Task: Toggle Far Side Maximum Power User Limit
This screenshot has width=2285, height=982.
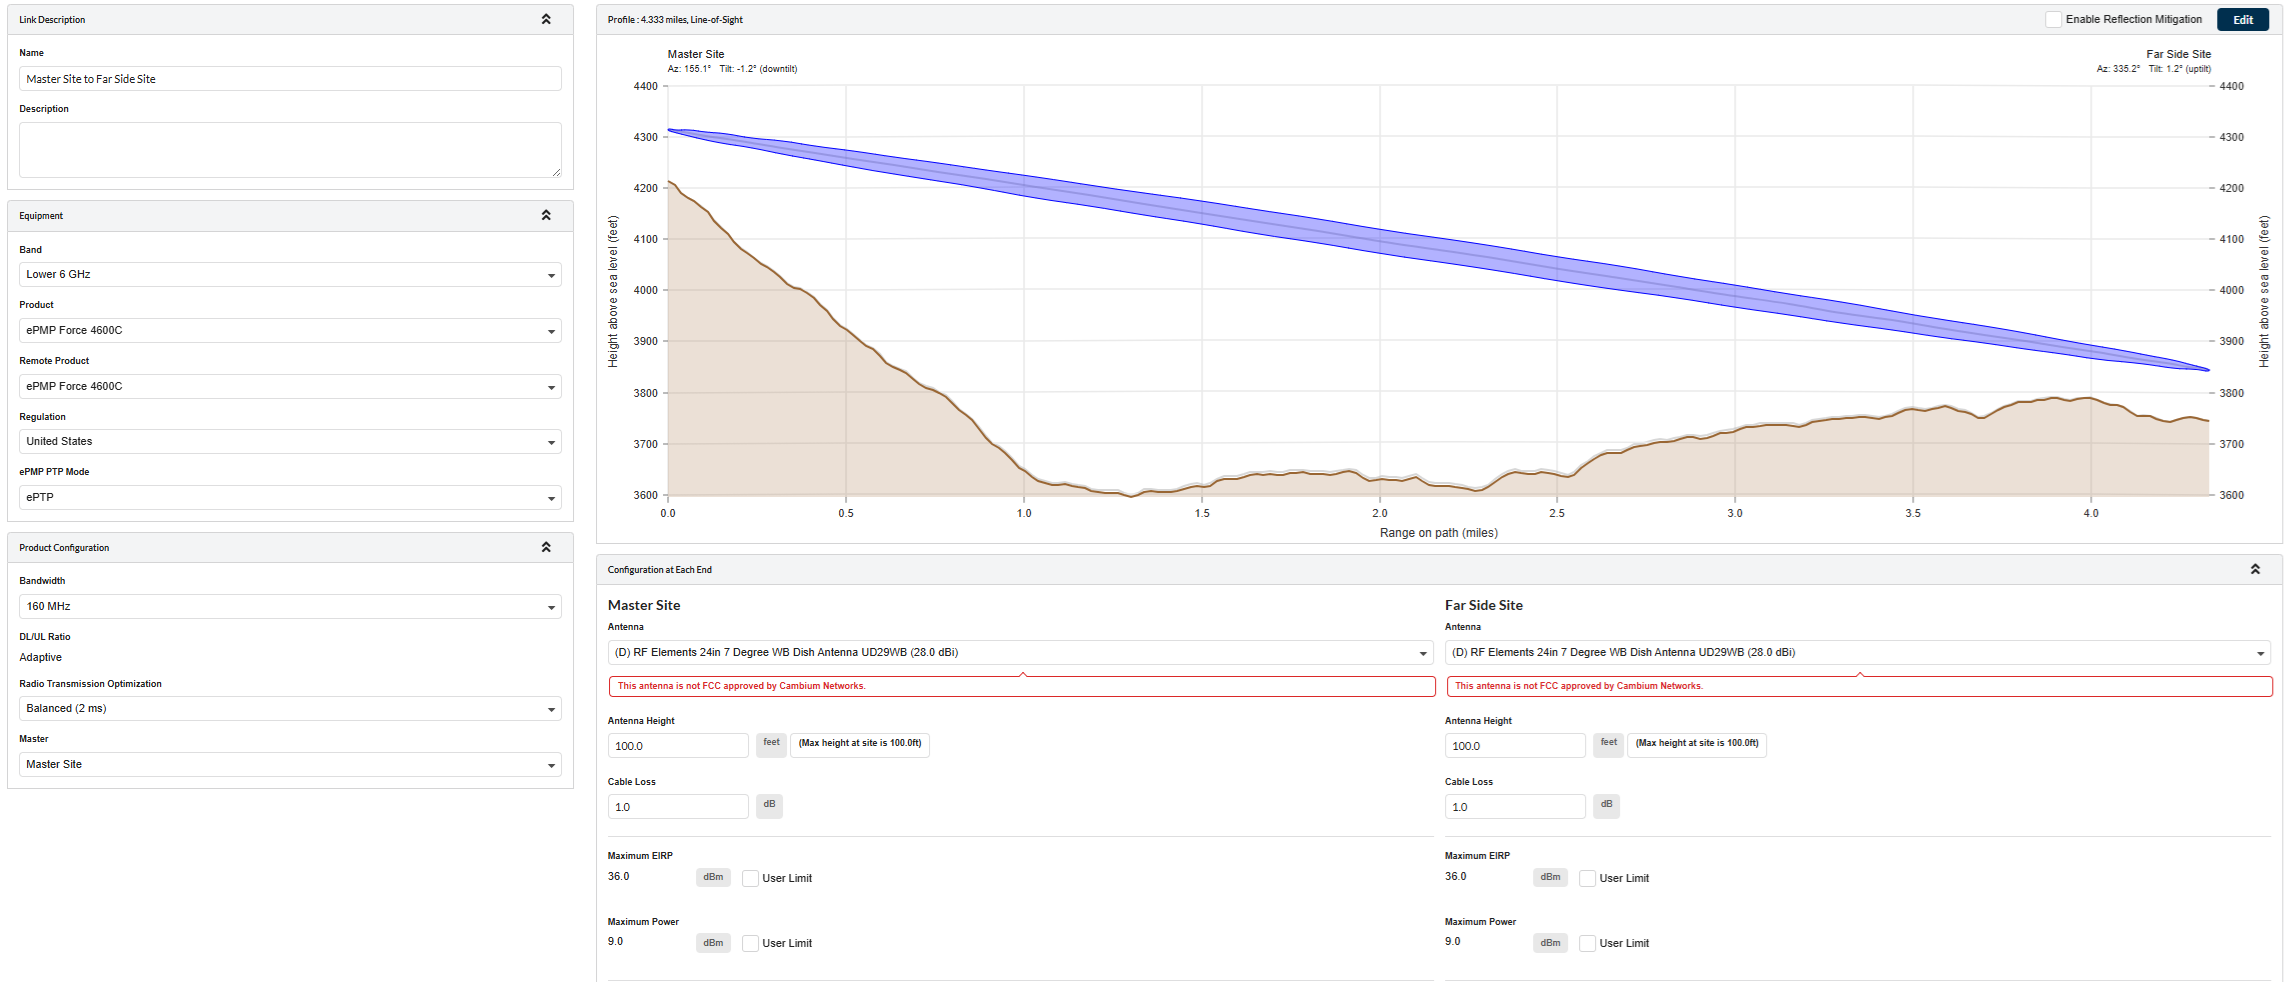Action: coord(1587,943)
